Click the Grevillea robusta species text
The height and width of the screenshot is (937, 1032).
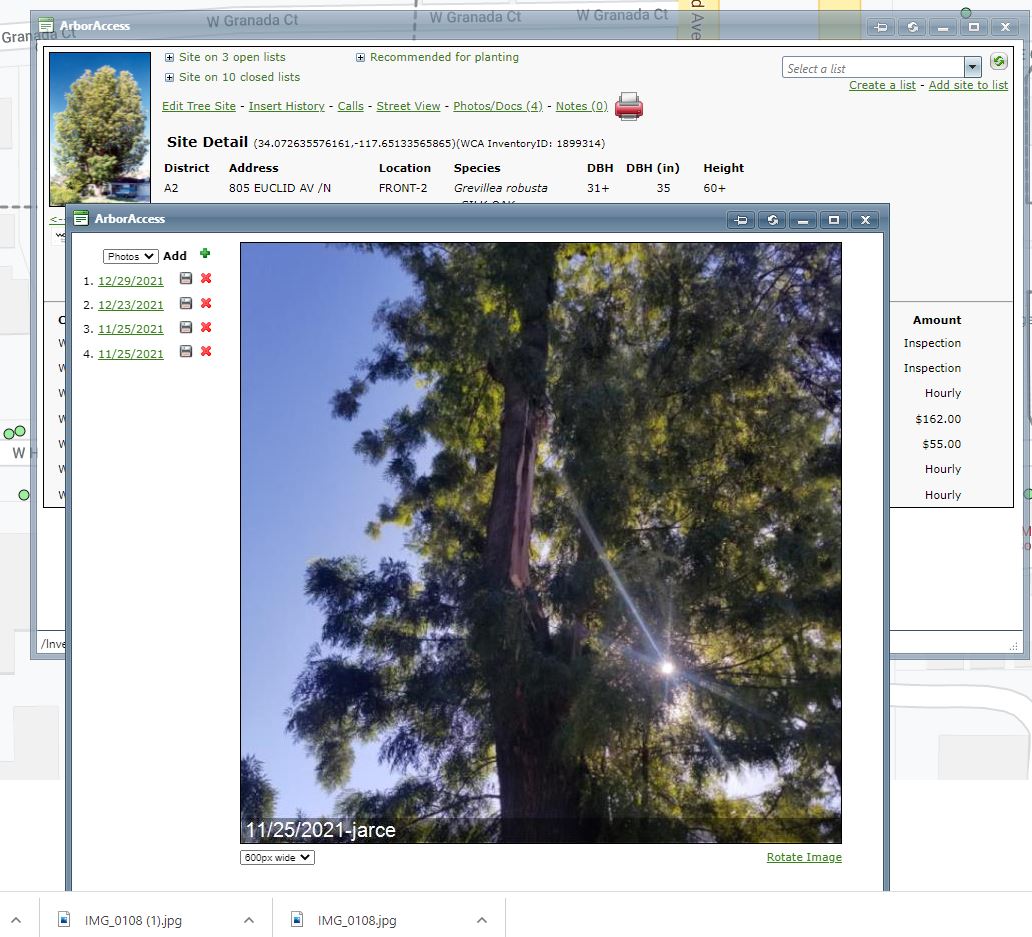(x=500, y=188)
